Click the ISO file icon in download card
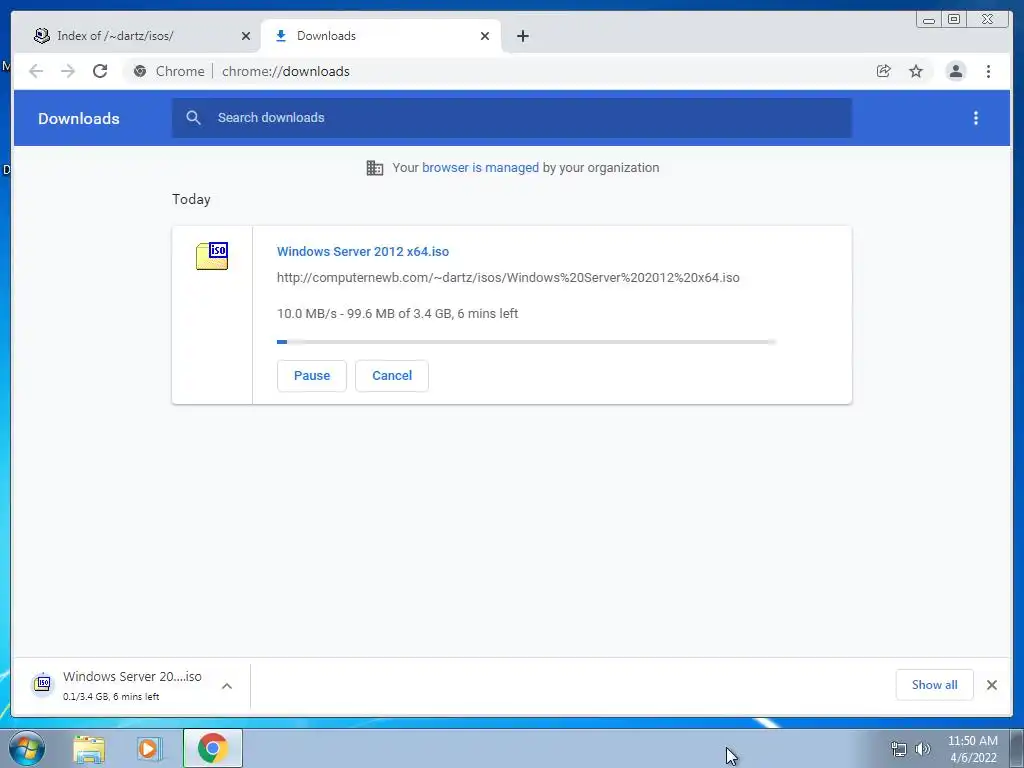Image resolution: width=1024 pixels, height=768 pixels. click(212, 255)
